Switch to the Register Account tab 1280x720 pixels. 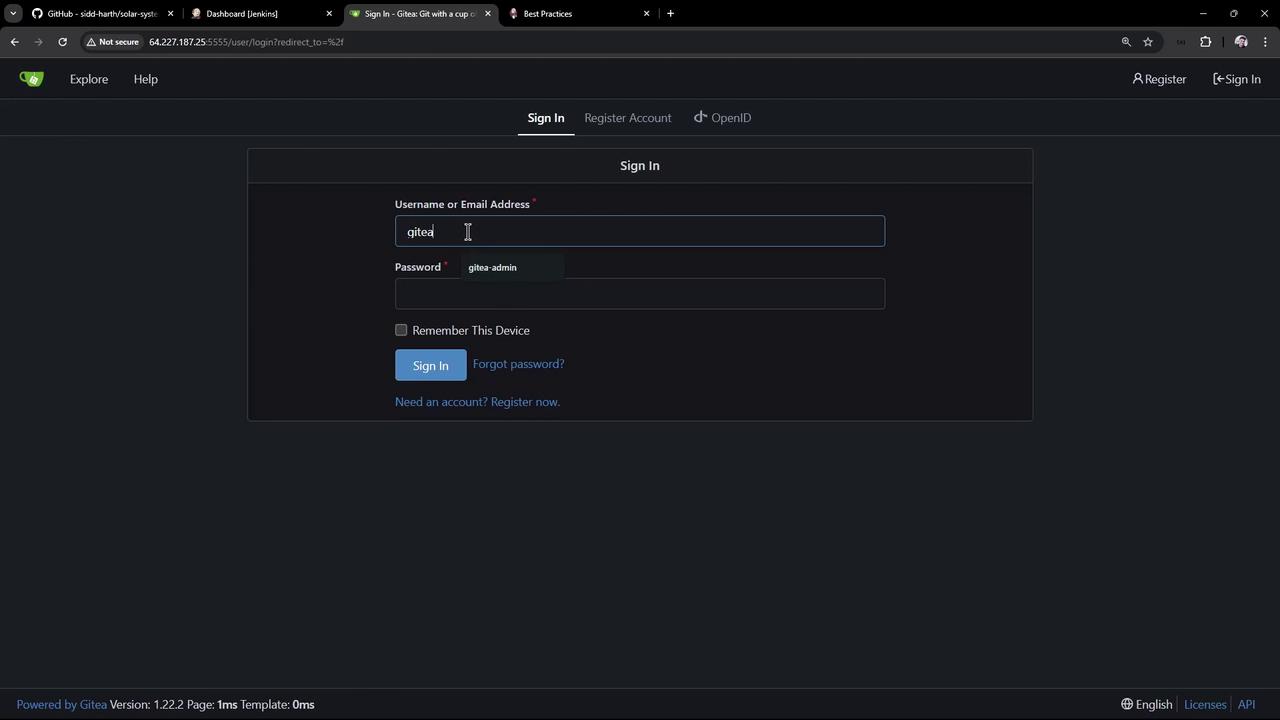click(628, 118)
